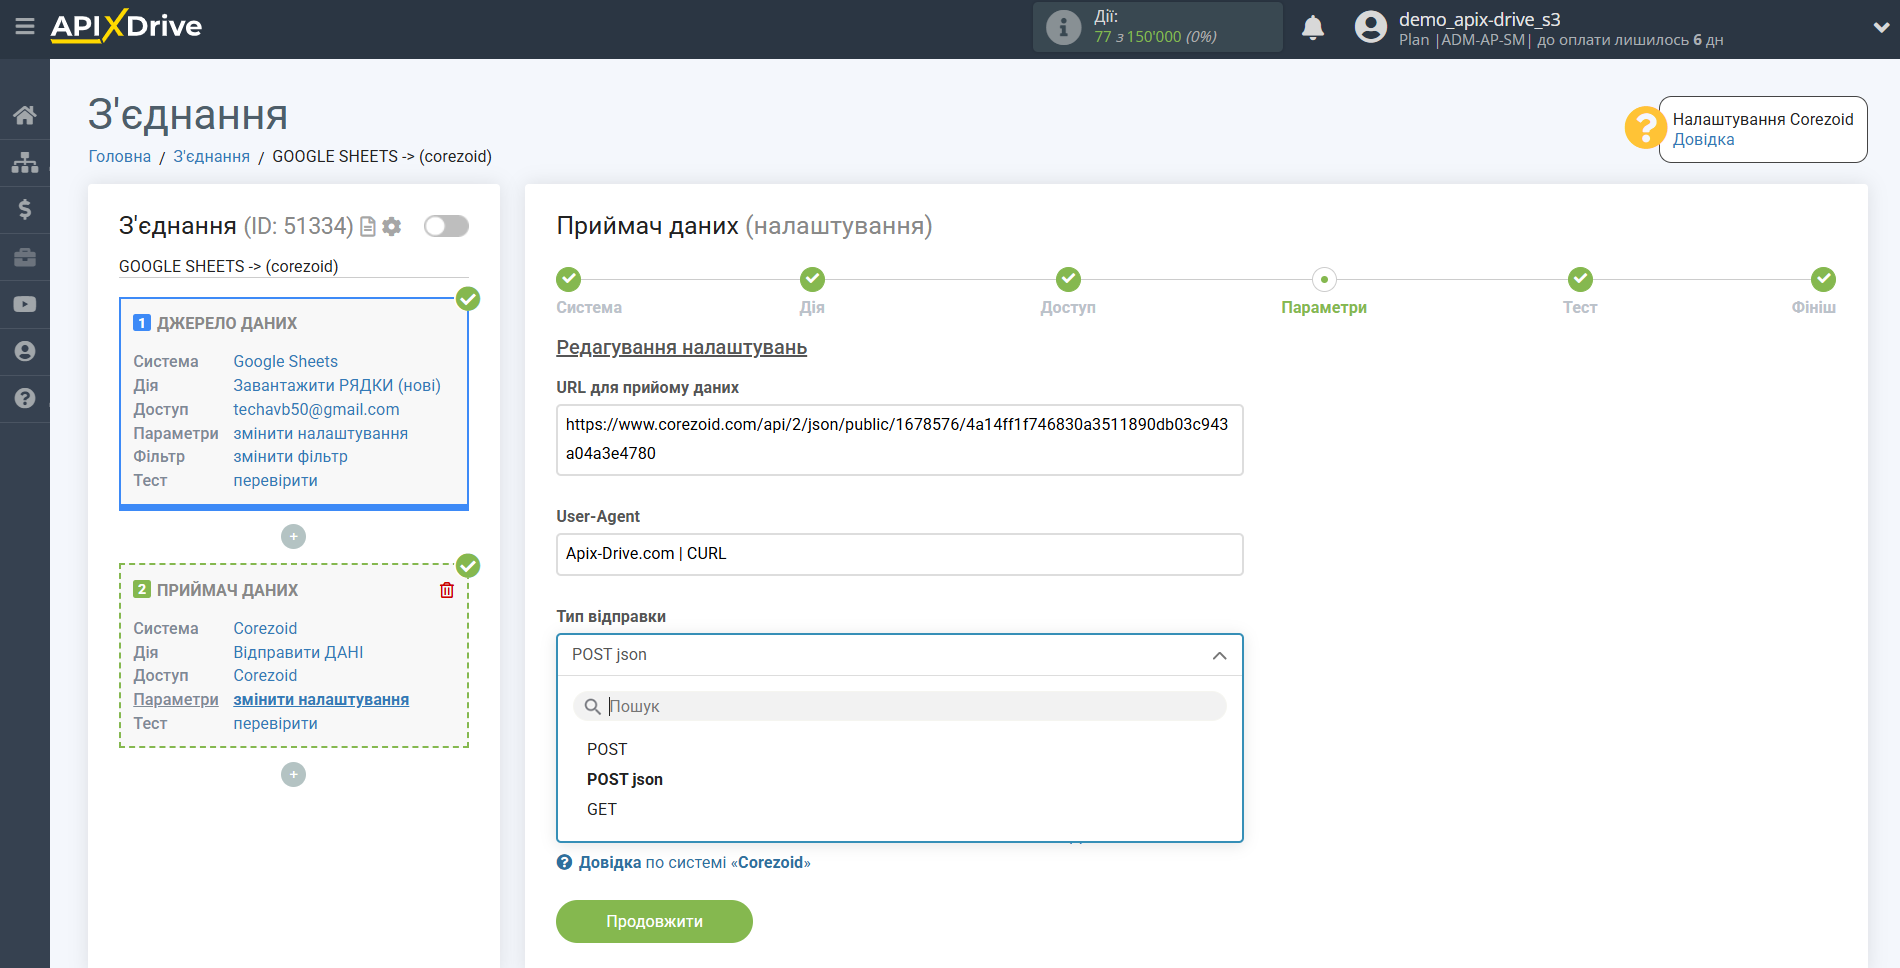
Task: Click receiver Система Corezoid link
Action: click(x=265, y=628)
